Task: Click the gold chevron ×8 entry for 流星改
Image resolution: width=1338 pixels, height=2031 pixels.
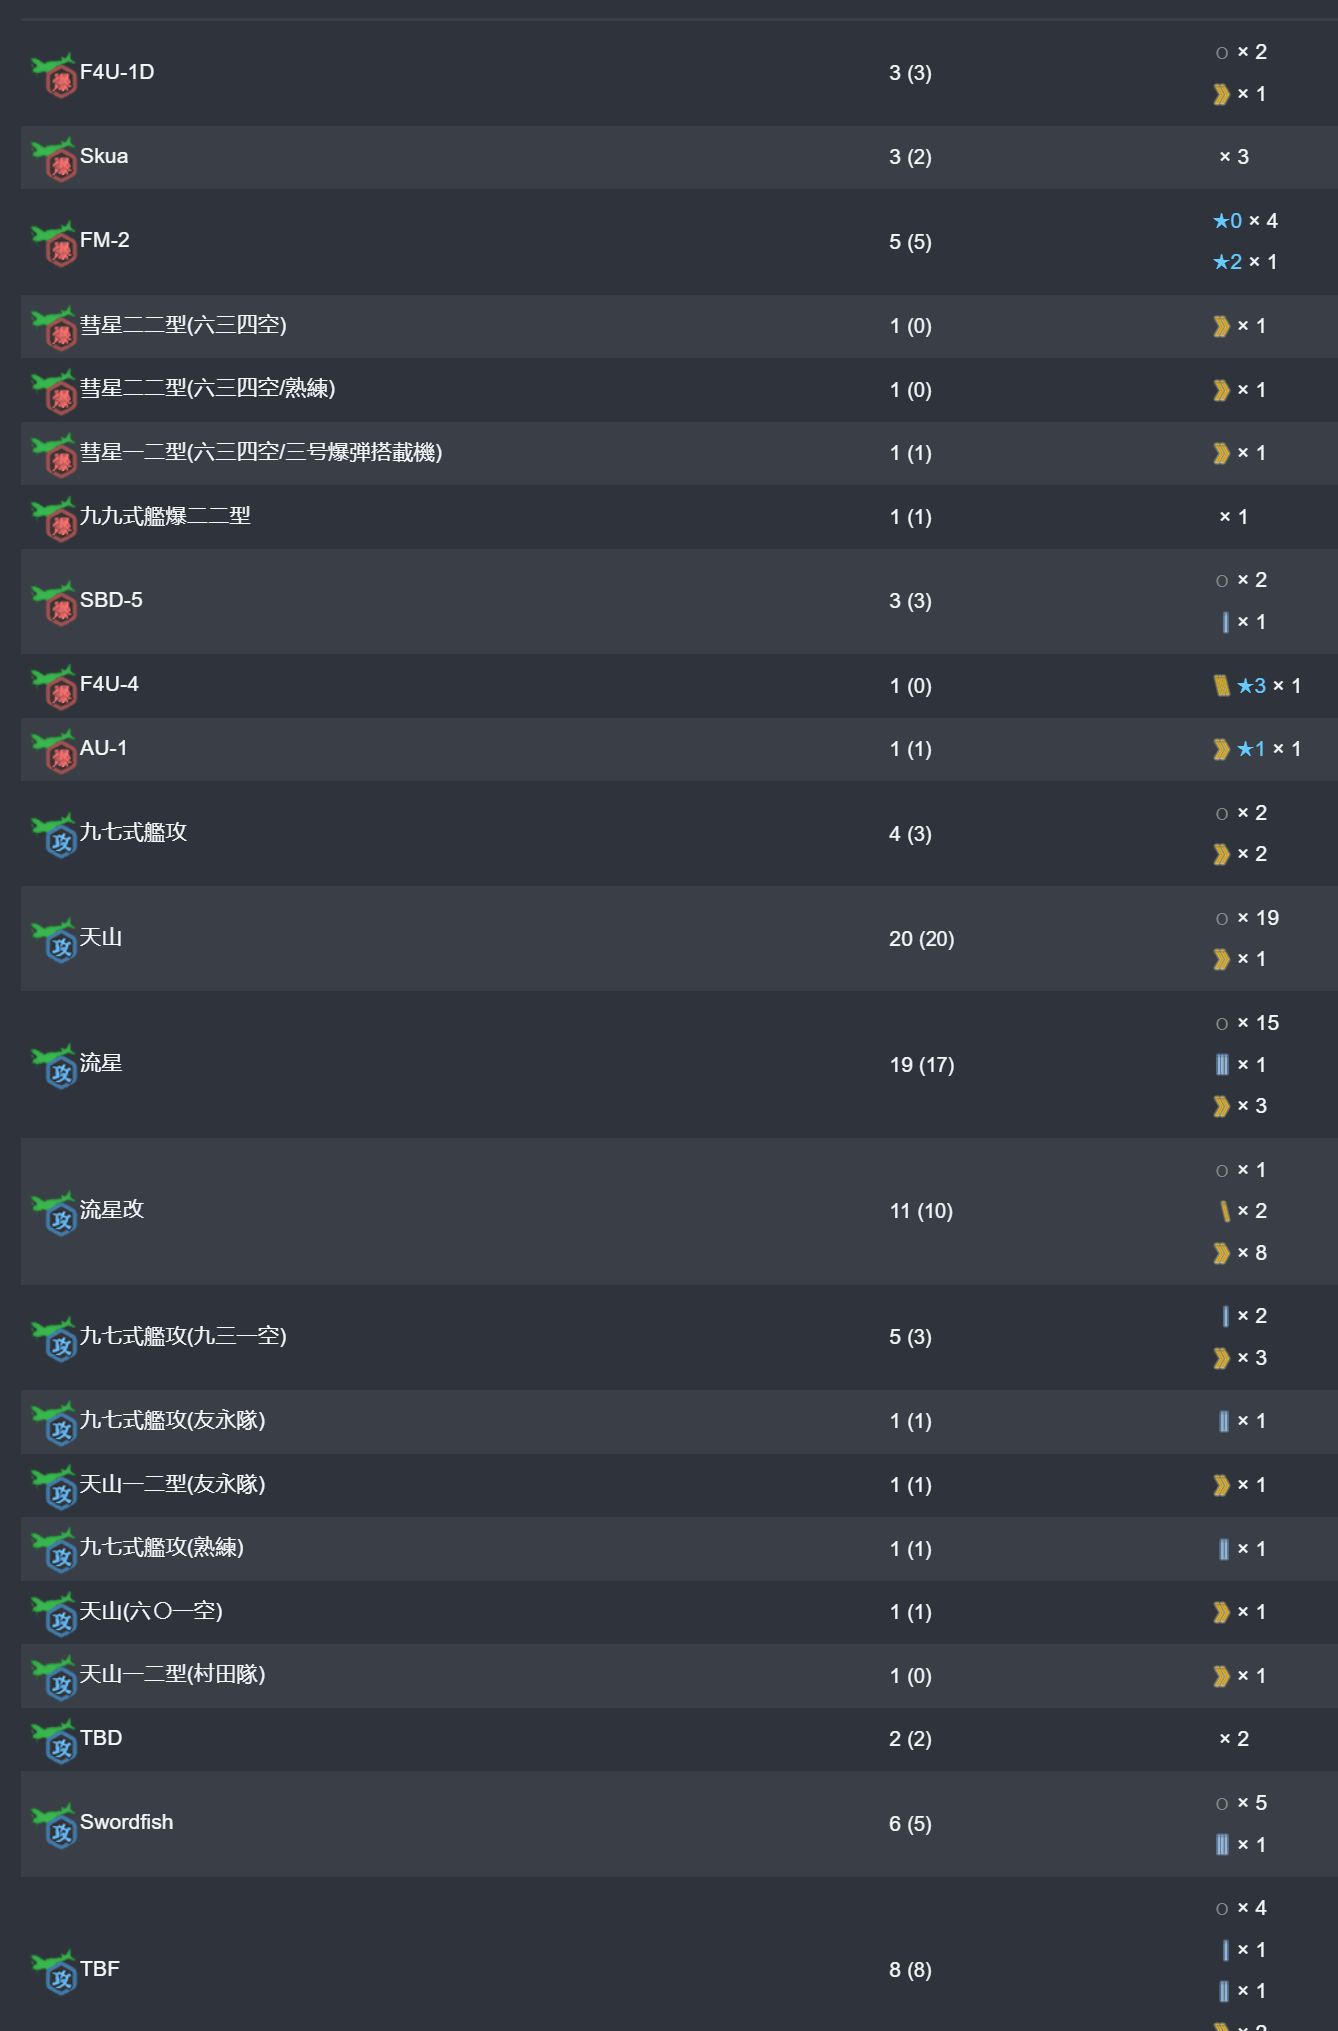Action: (x=1240, y=1253)
